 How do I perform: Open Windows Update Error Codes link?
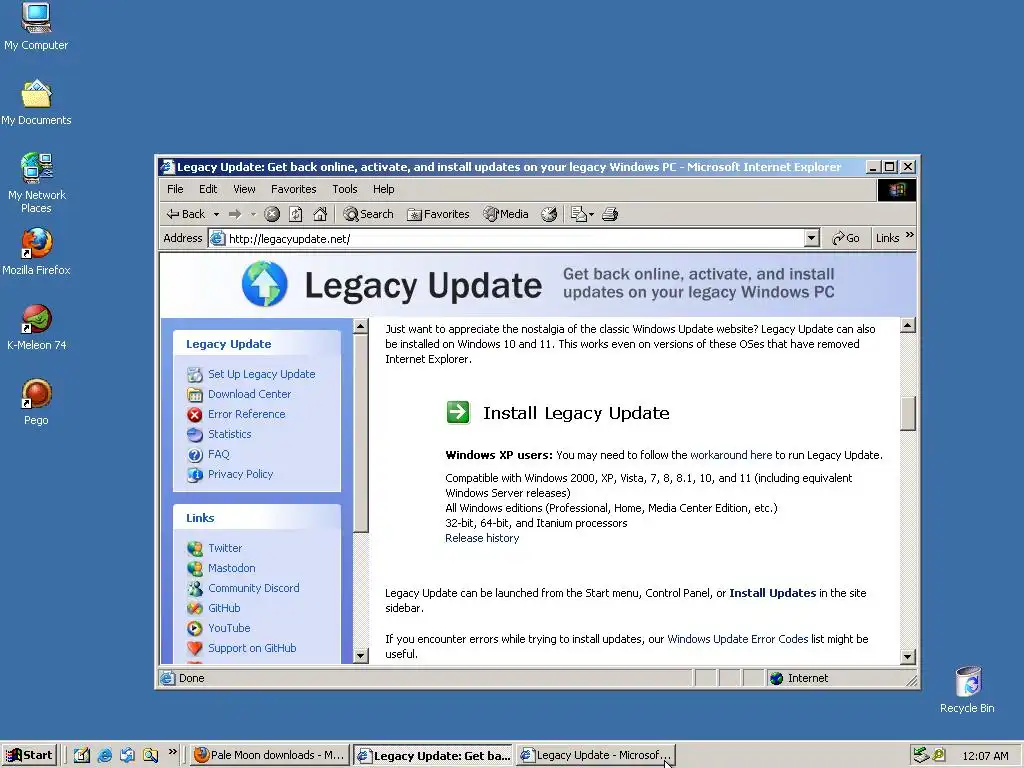737,639
